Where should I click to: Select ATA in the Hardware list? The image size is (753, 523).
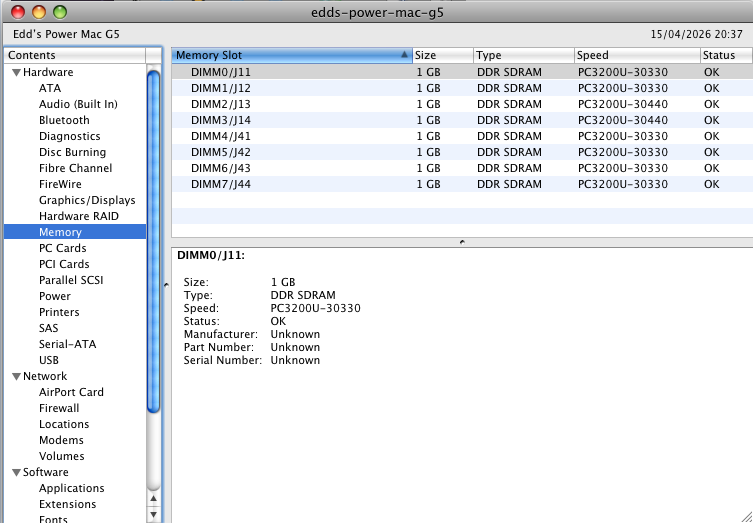pyautogui.click(x=50, y=88)
